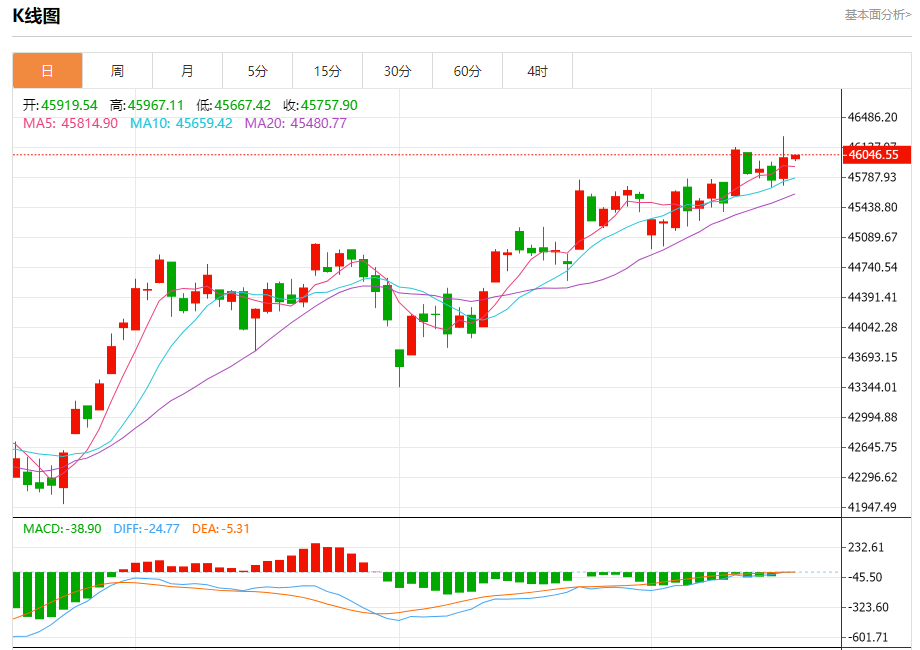Open the 基本面分析 link
This screenshot has width=920, height=650.
pos(878,15)
